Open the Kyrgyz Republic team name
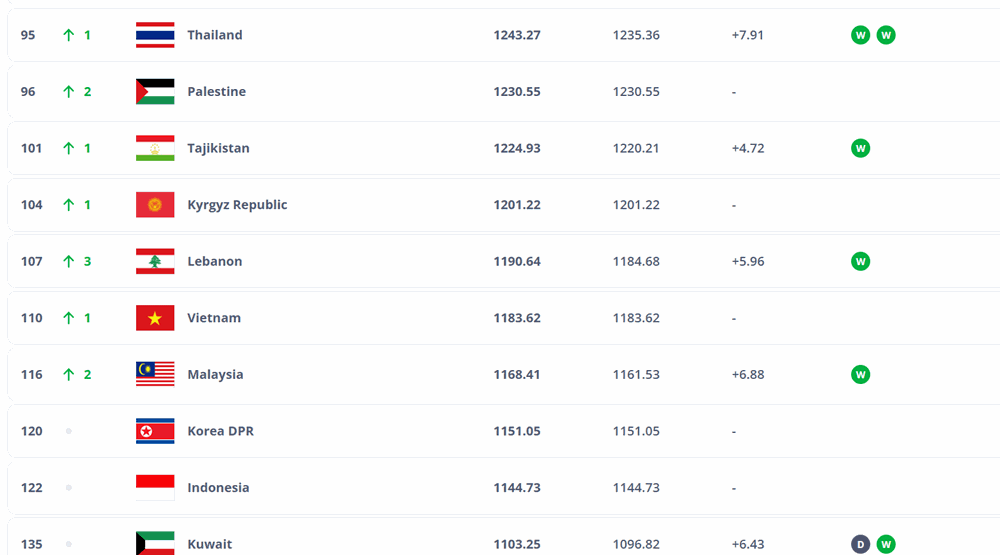1000x555 pixels. point(237,205)
